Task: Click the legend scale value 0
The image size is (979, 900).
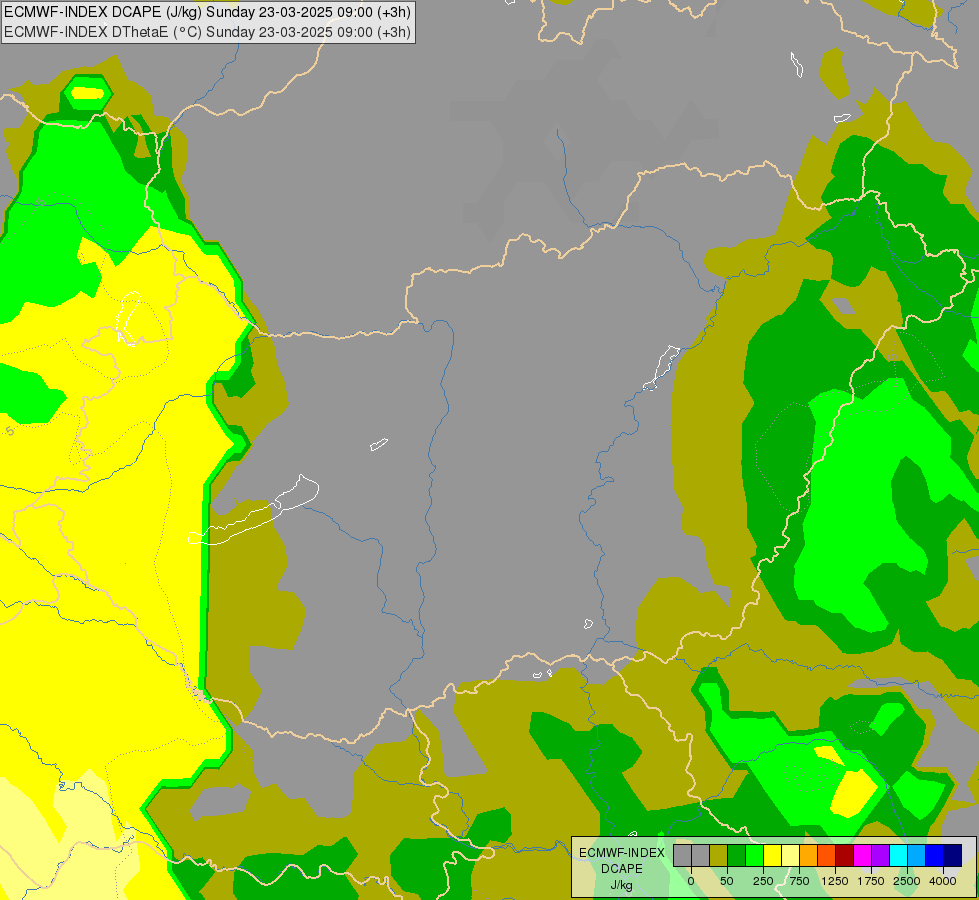Action: click(x=691, y=881)
